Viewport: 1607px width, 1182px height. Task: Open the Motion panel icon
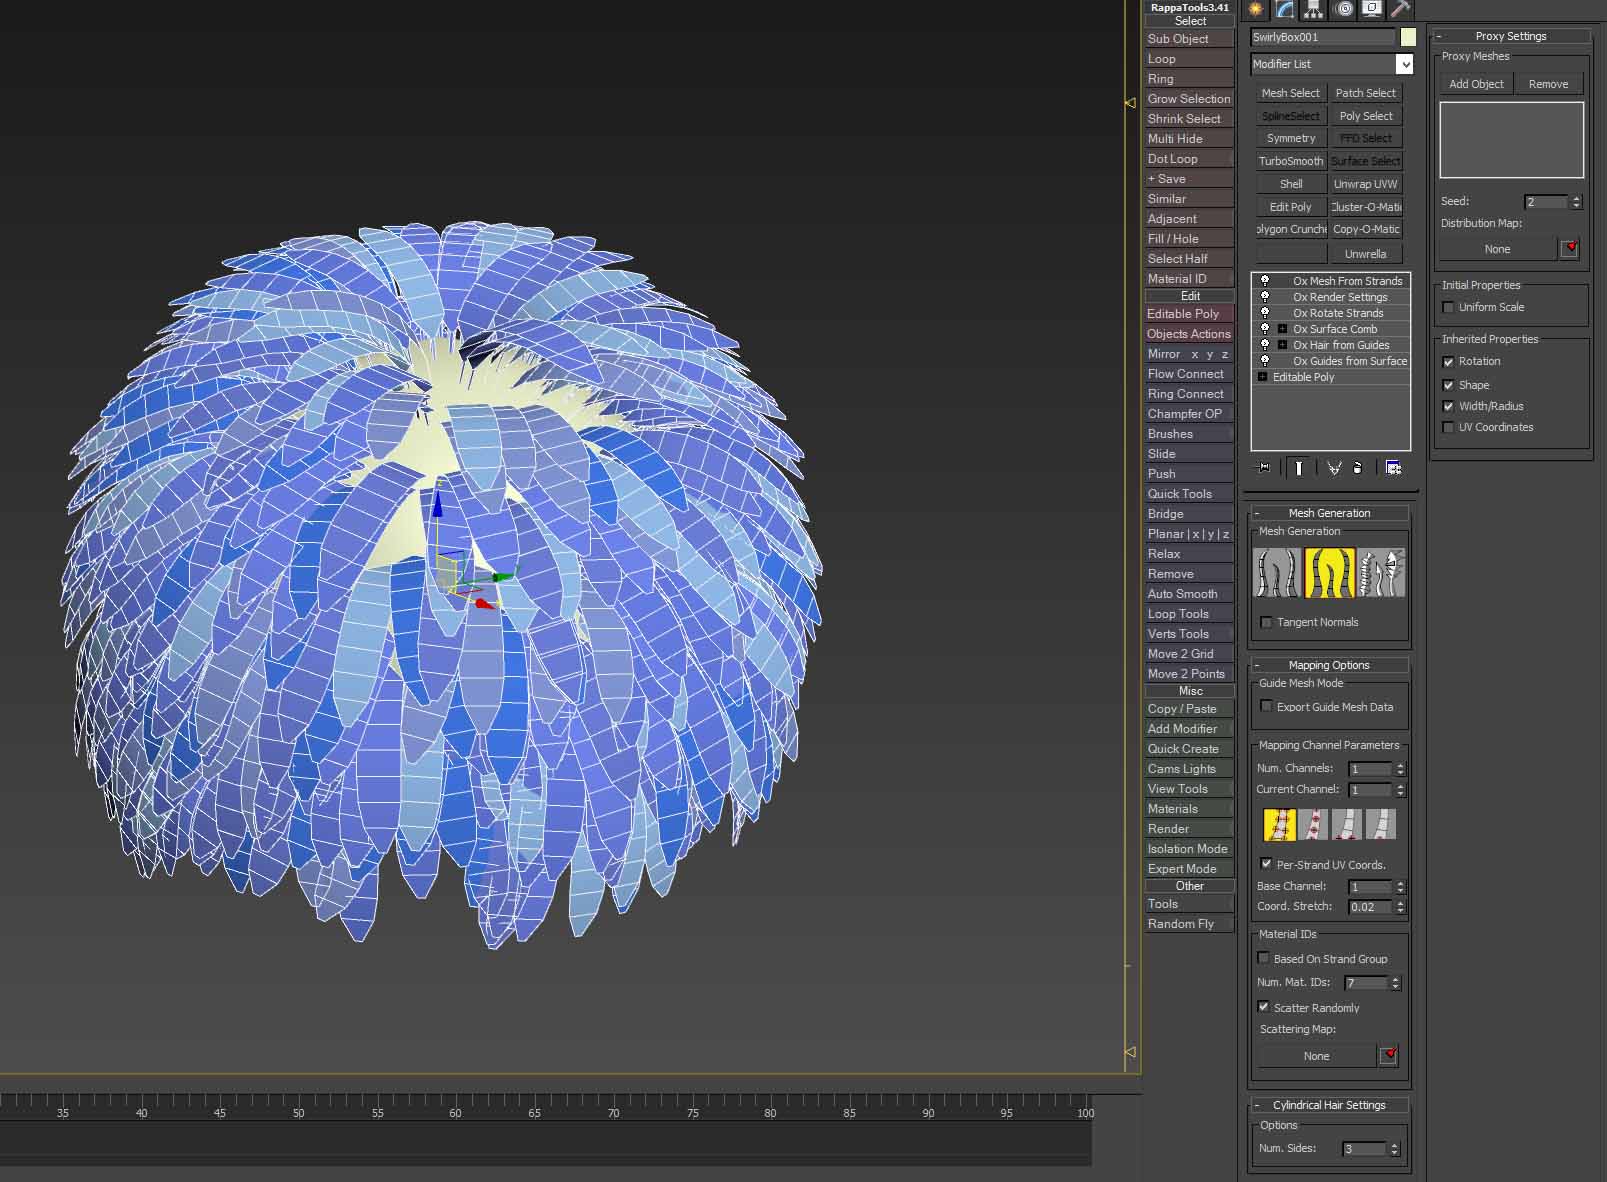[1344, 9]
